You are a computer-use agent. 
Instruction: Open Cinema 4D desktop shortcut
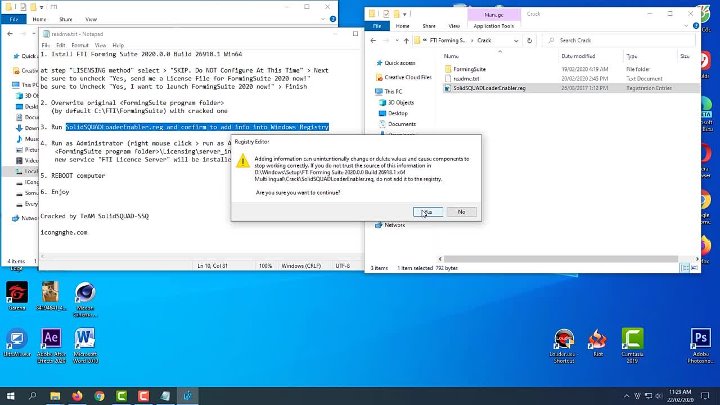(x=85, y=299)
